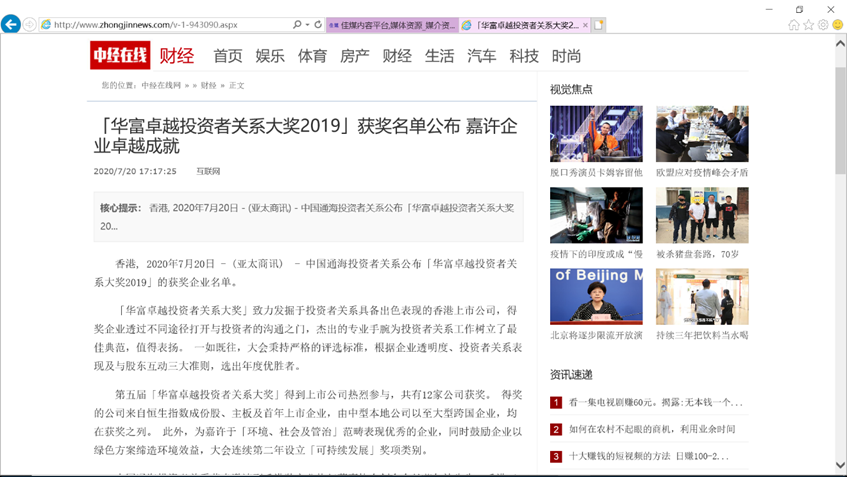Open news item 如何在农村不起眼的商机
Screen dimensions: 847x477
(x=652, y=429)
